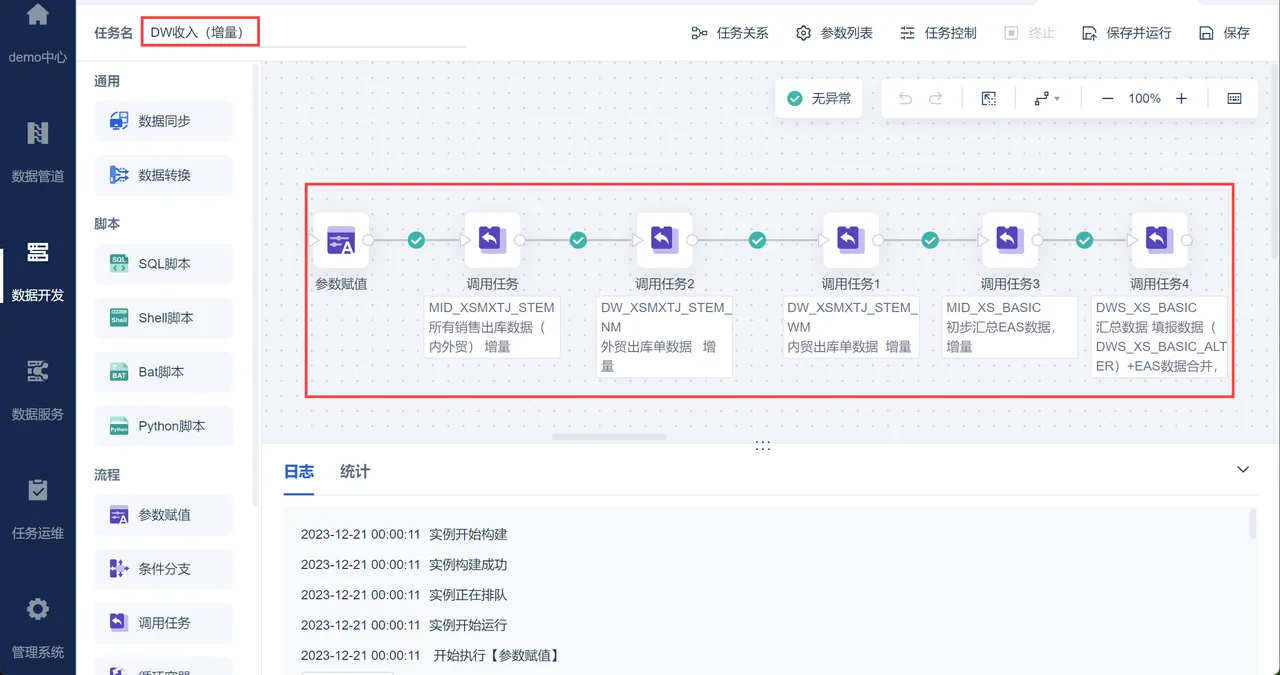This screenshot has height=675, width=1280.
Task: Select the 数据转换 component
Action: (x=164, y=175)
